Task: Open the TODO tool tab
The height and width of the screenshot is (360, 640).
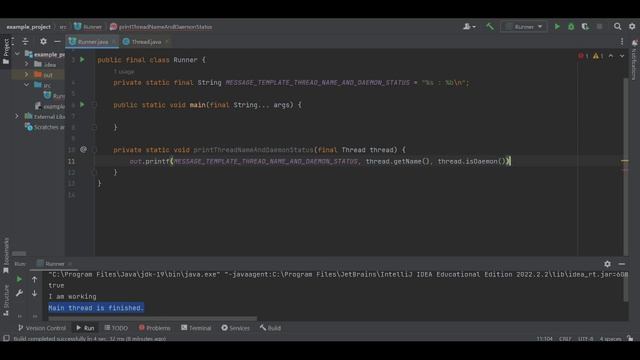Action: 116,328
